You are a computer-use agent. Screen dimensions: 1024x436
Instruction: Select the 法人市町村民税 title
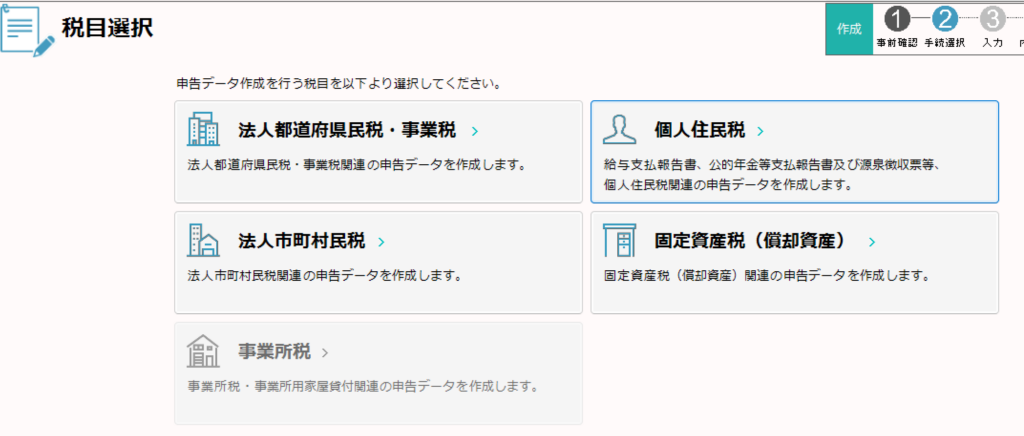tap(301, 242)
